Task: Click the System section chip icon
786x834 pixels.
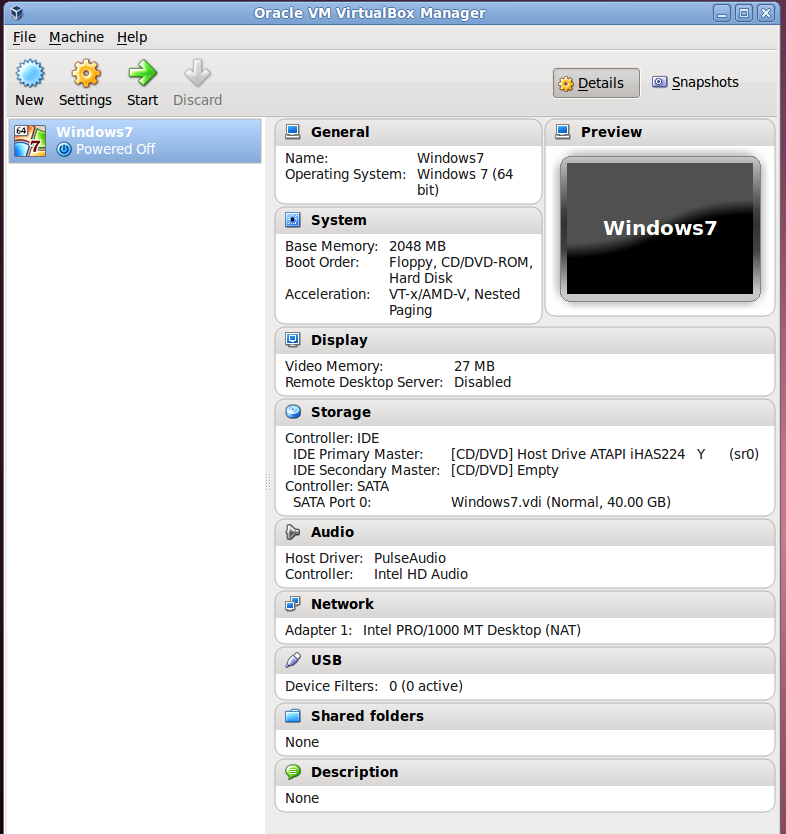Action: pyautogui.click(x=292, y=220)
